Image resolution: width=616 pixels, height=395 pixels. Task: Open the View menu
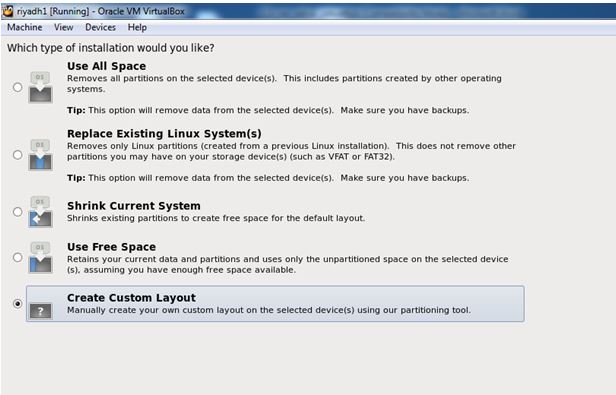click(x=64, y=27)
